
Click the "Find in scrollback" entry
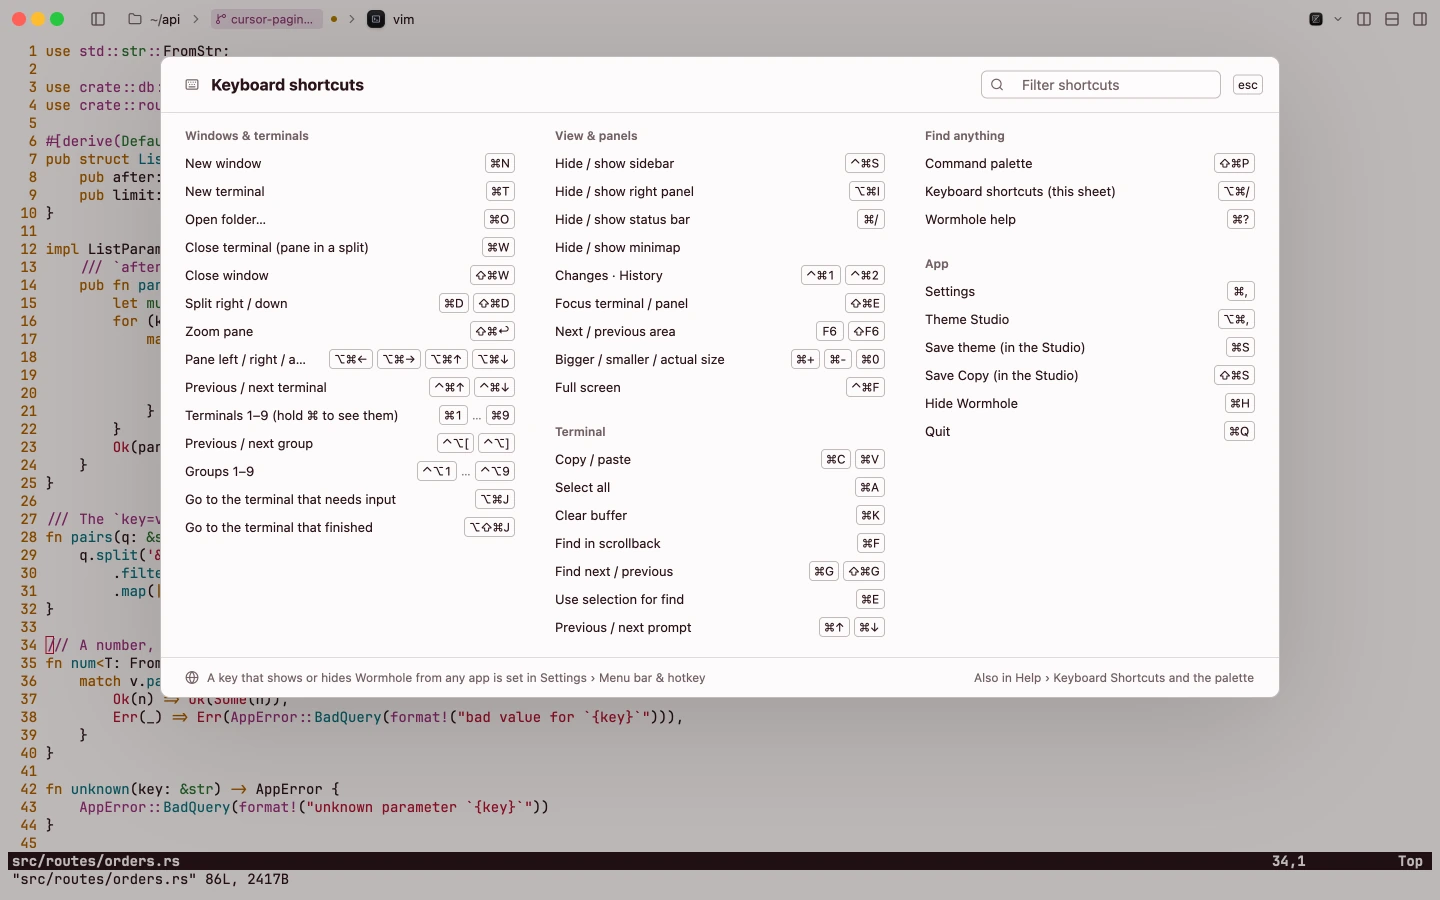click(720, 543)
